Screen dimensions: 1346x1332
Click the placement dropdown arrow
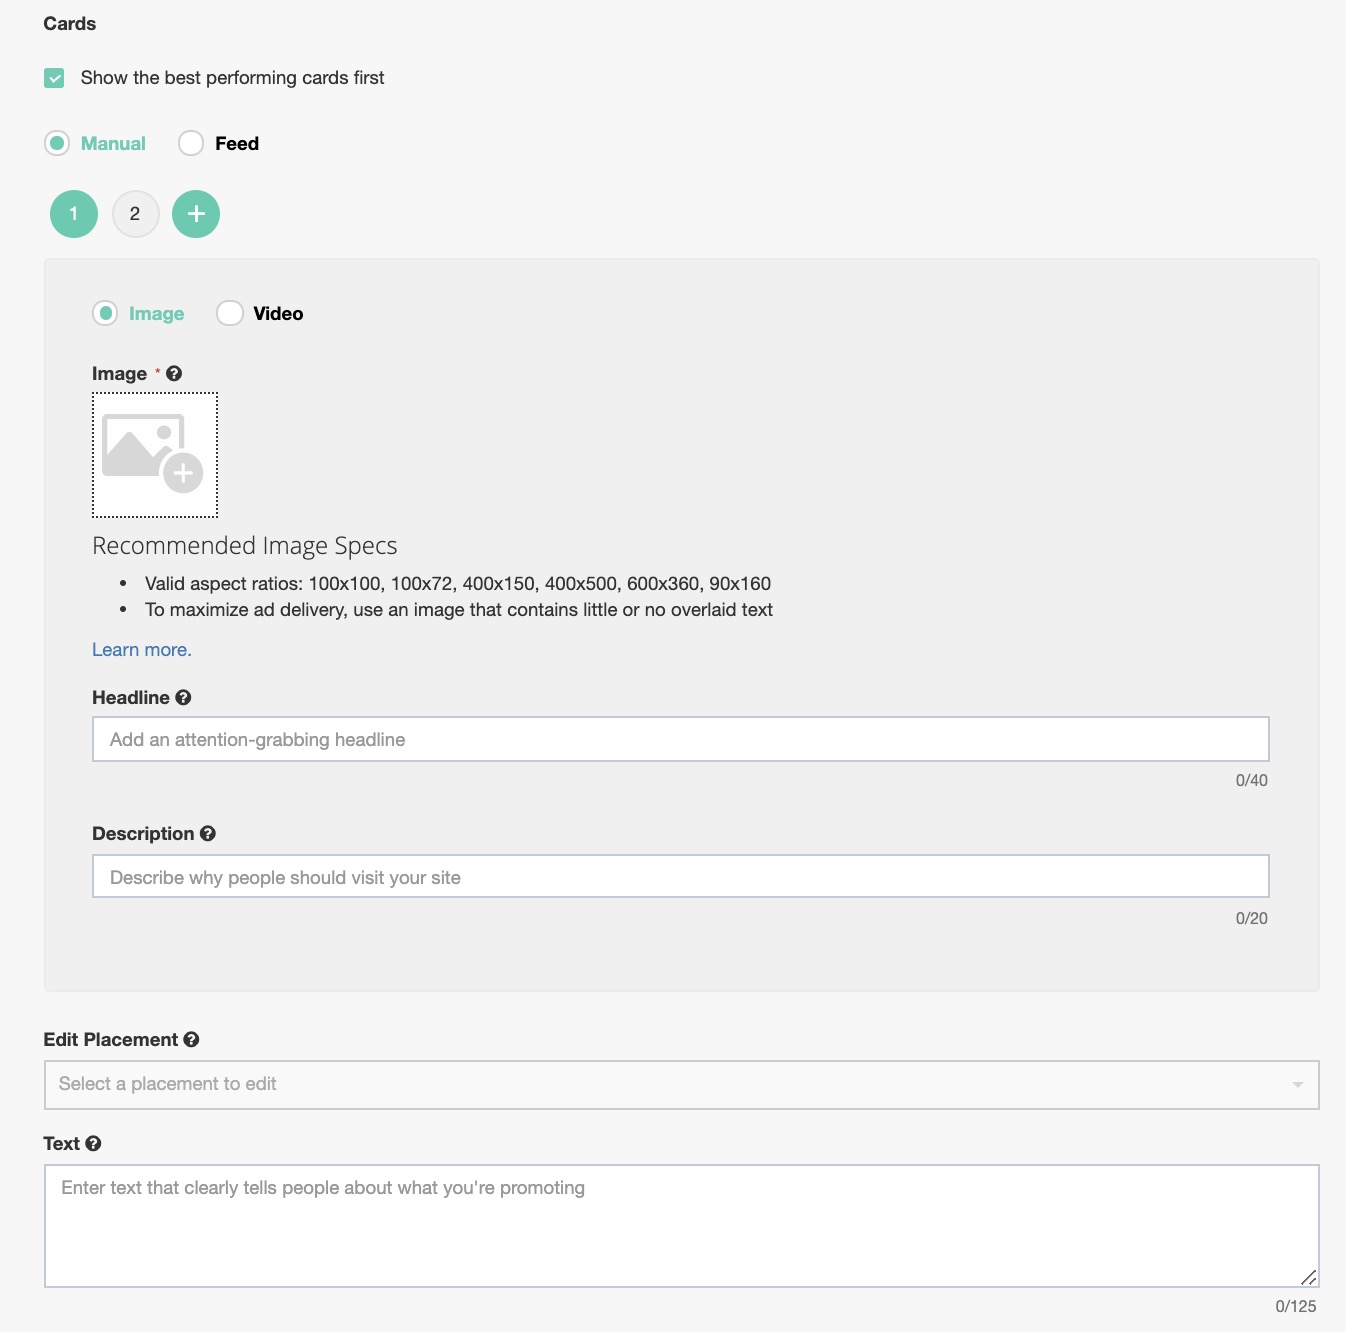click(1297, 1085)
